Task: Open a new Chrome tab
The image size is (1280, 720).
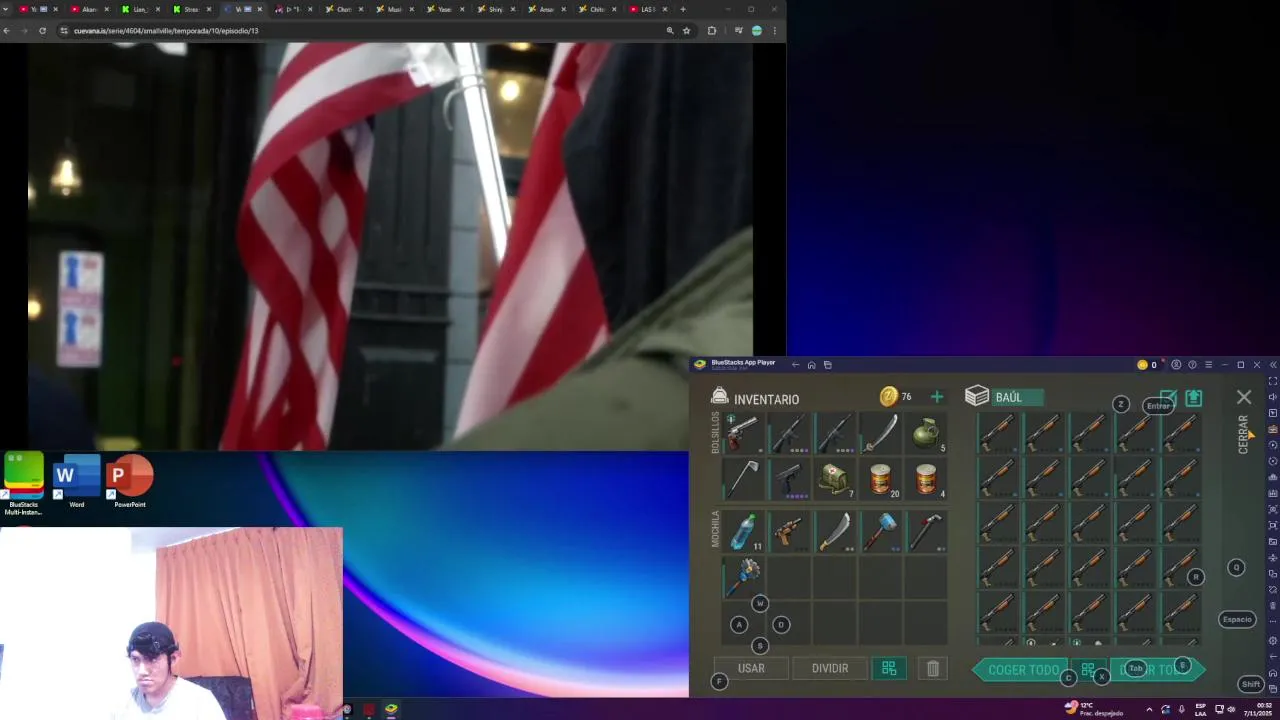Action: [x=683, y=9]
